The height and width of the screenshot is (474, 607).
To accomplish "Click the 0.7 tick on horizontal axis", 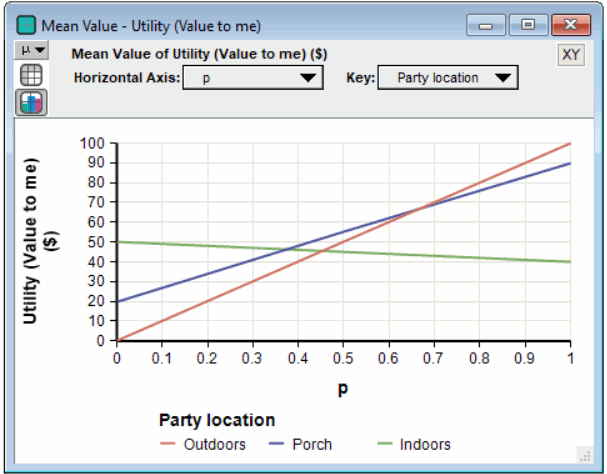I will (434, 358).
